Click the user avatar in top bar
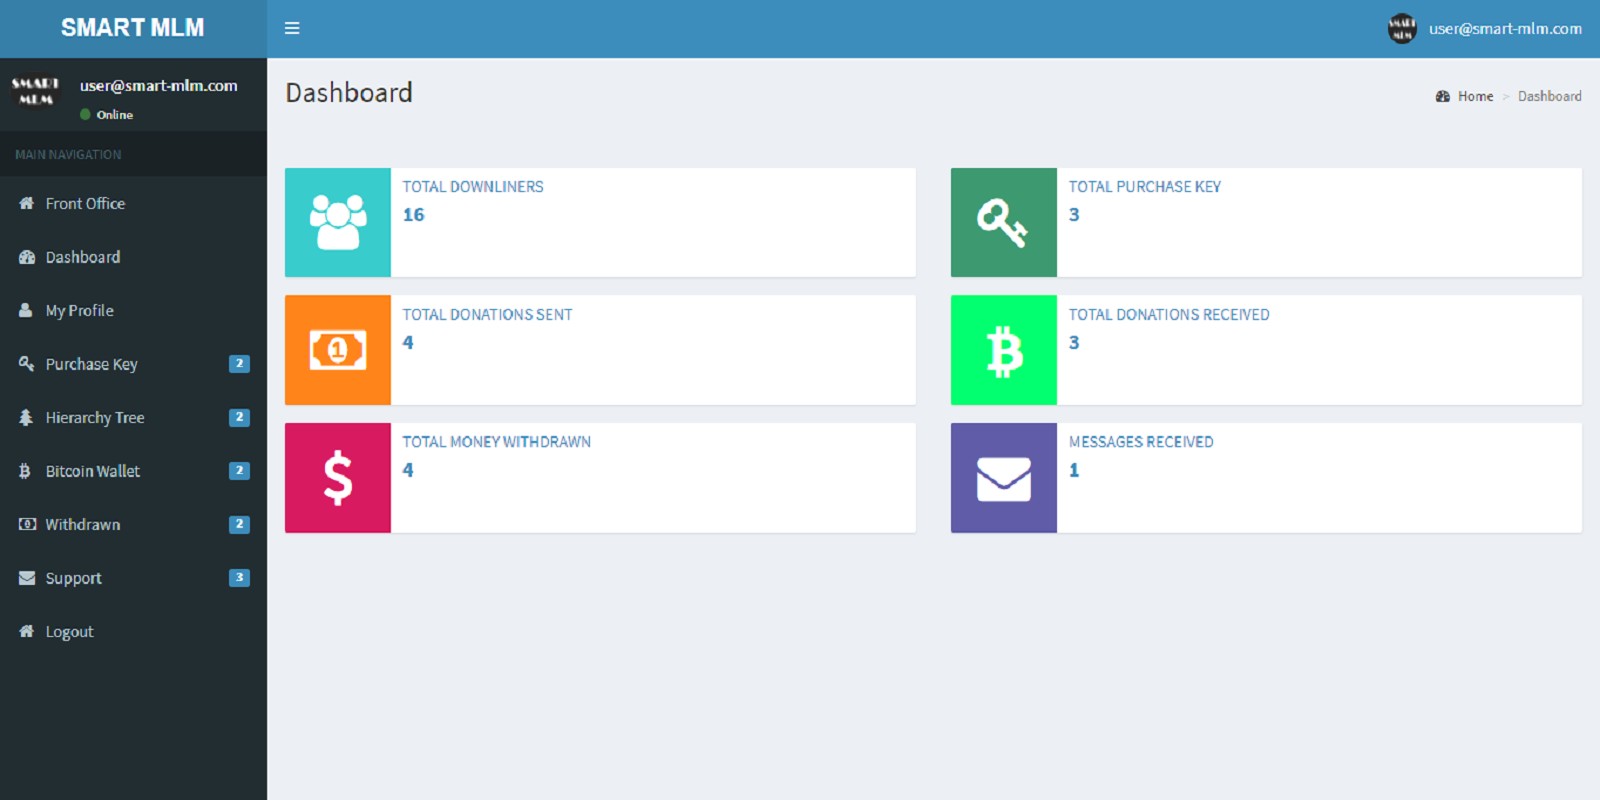 [1402, 28]
